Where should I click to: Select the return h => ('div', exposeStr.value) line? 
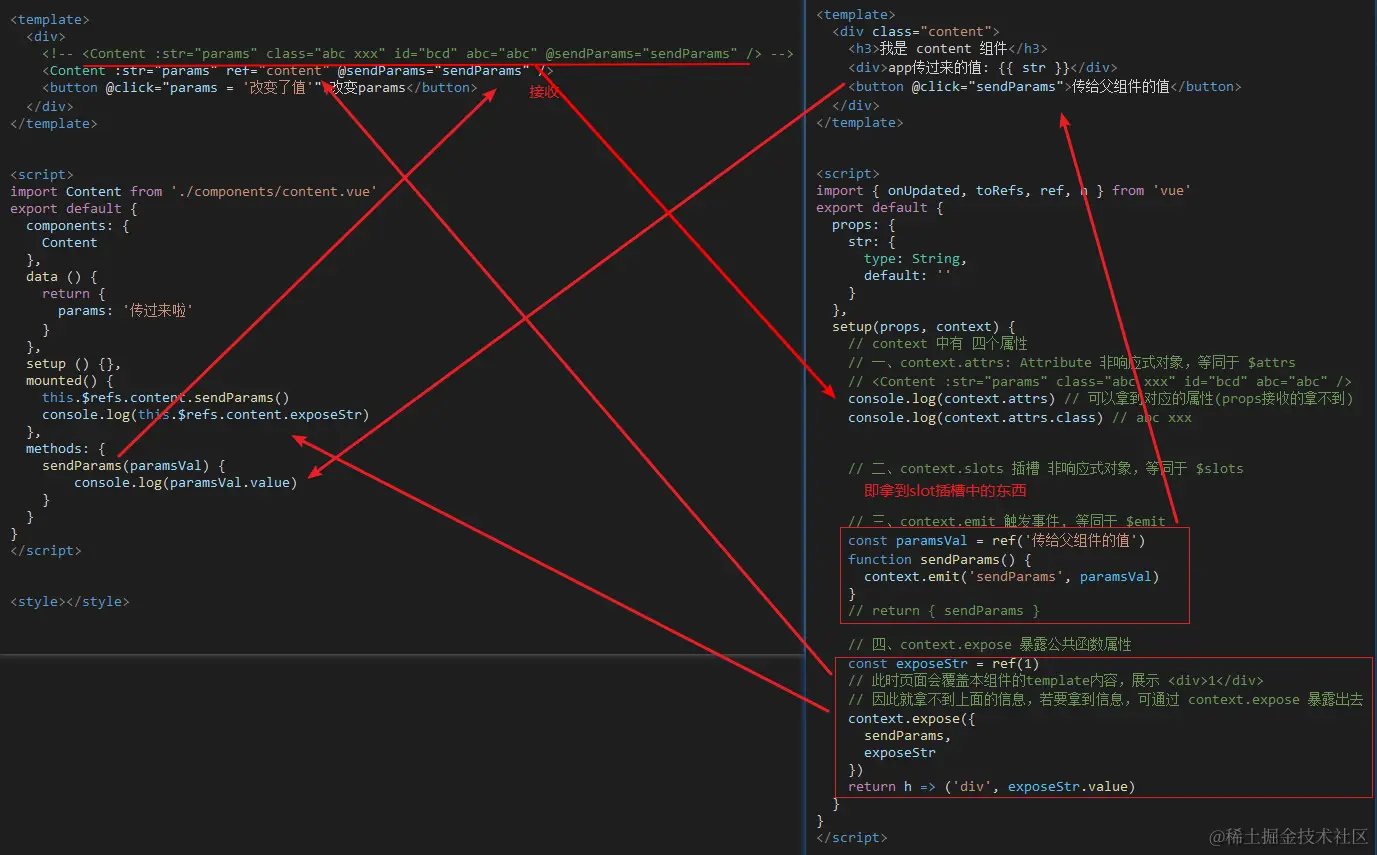991,786
